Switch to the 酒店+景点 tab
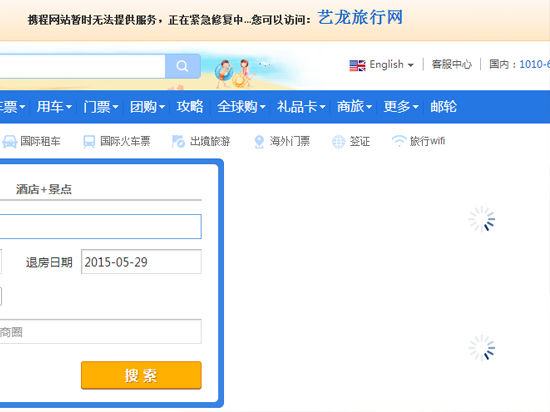Image resolution: width=550 pixels, height=412 pixels. coord(44,189)
